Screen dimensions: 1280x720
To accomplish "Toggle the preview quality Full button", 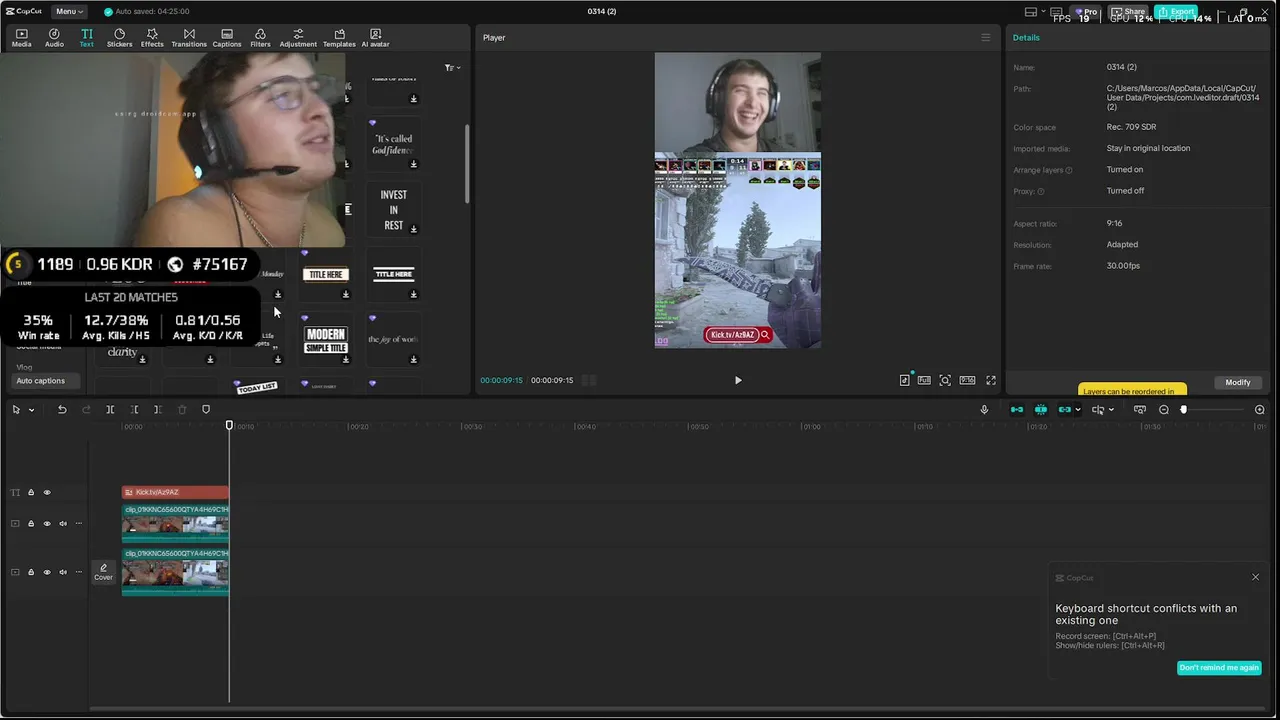I will (x=924, y=380).
